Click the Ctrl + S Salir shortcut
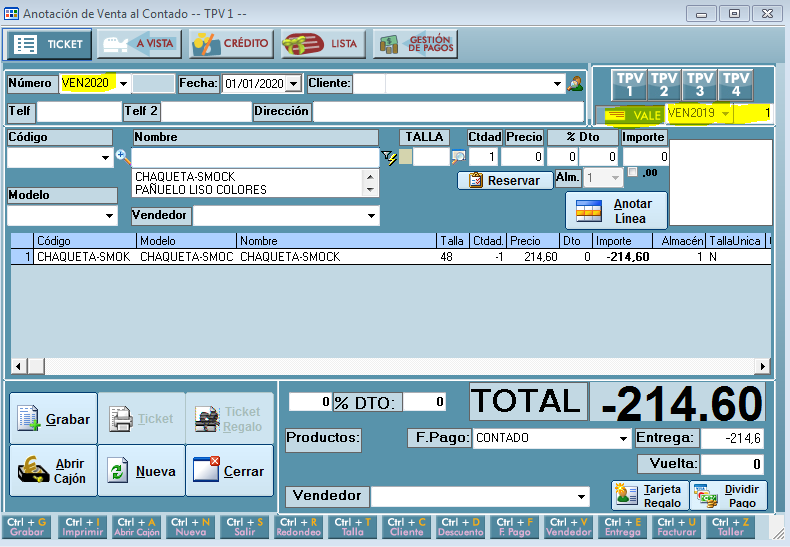This screenshot has height=547, width=790. click(245, 527)
